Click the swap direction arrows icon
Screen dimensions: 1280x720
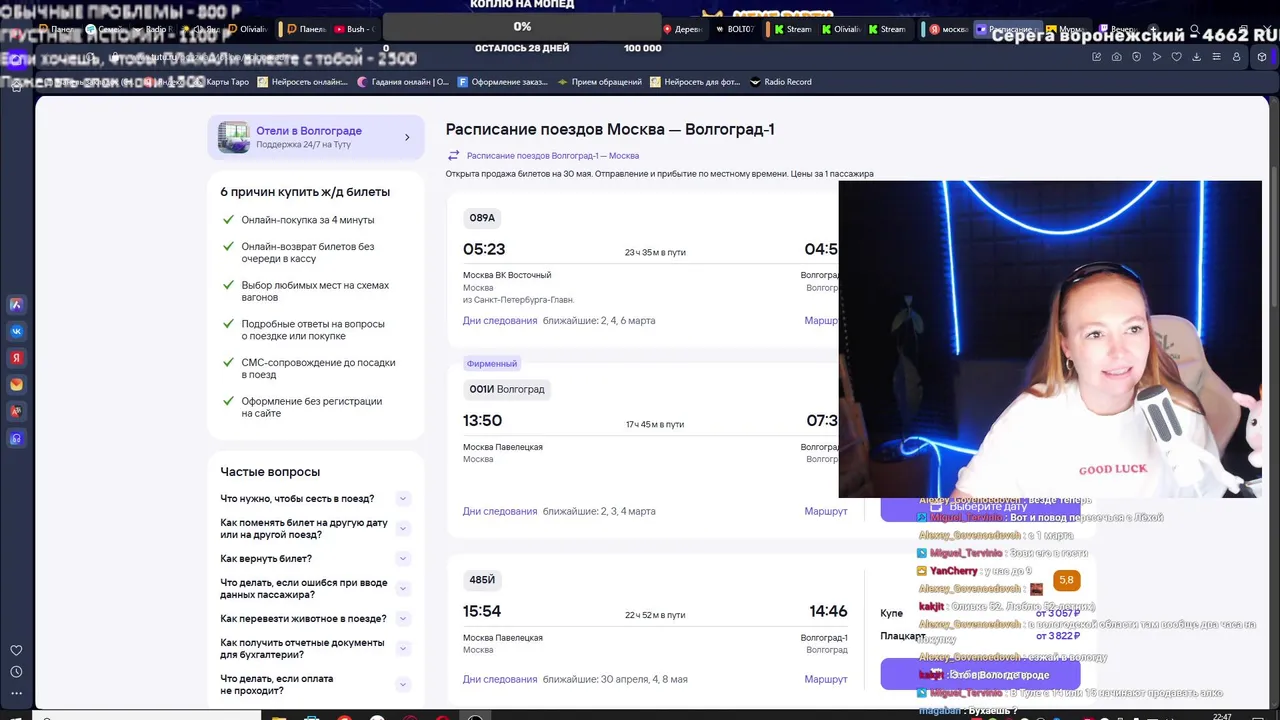point(453,155)
